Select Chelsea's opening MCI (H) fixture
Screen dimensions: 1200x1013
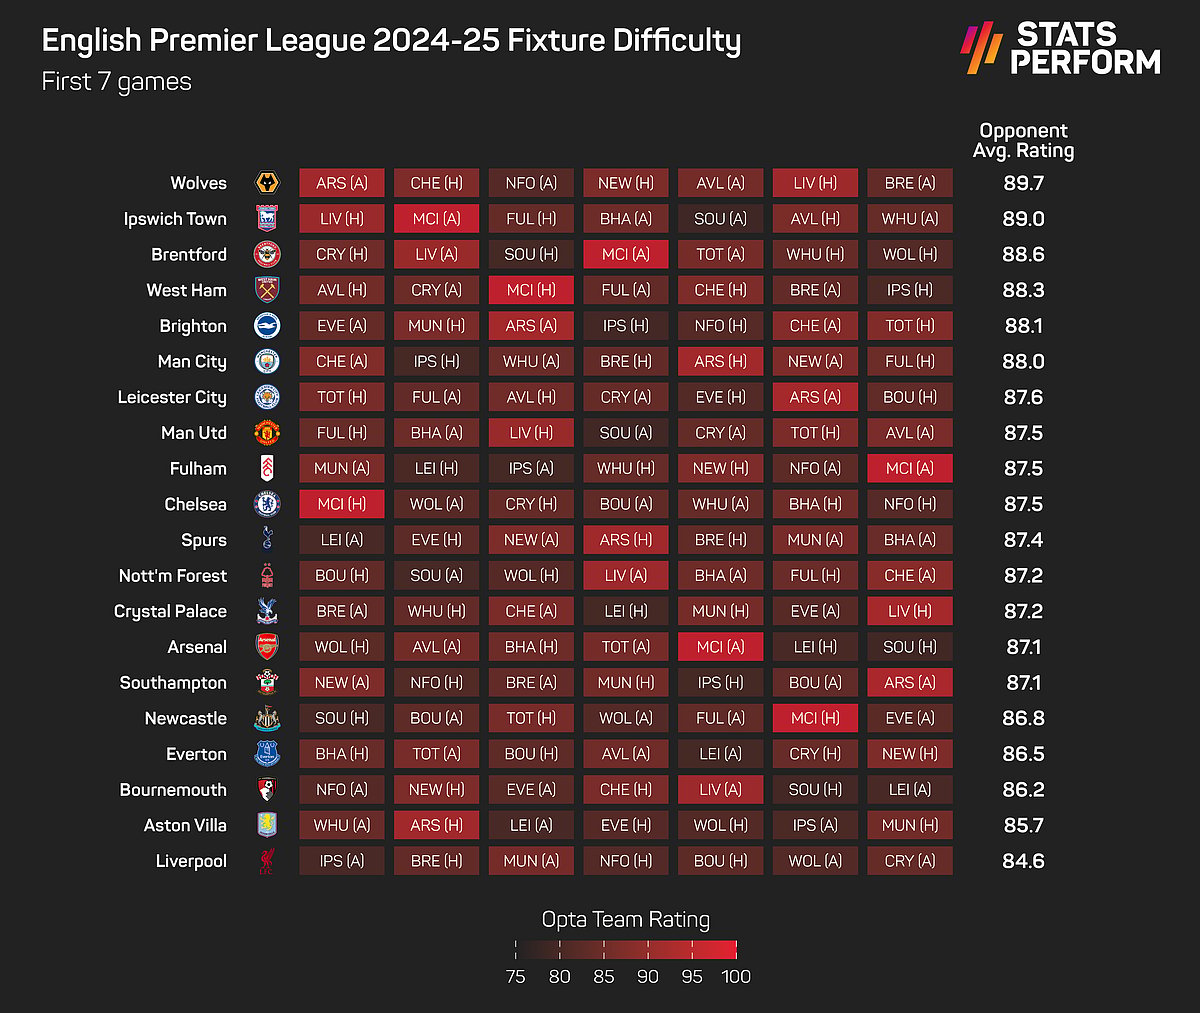coord(342,504)
